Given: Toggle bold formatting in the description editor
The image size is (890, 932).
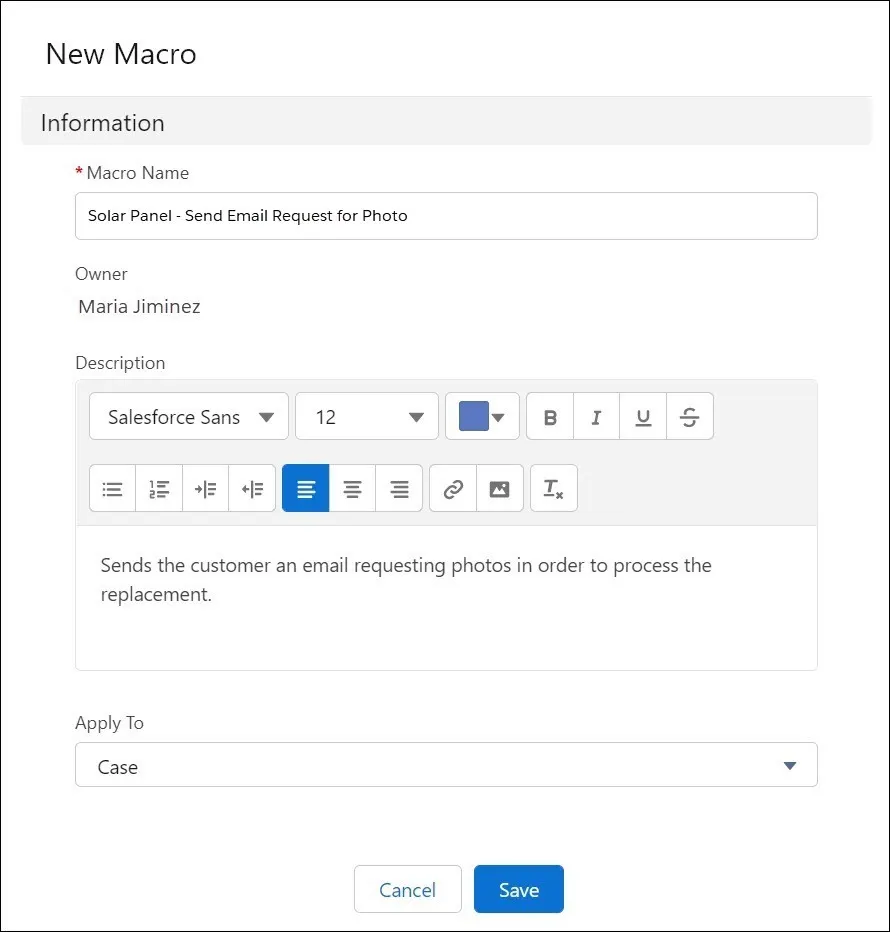Looking at the screenshot, I should [x=550, y=417].
